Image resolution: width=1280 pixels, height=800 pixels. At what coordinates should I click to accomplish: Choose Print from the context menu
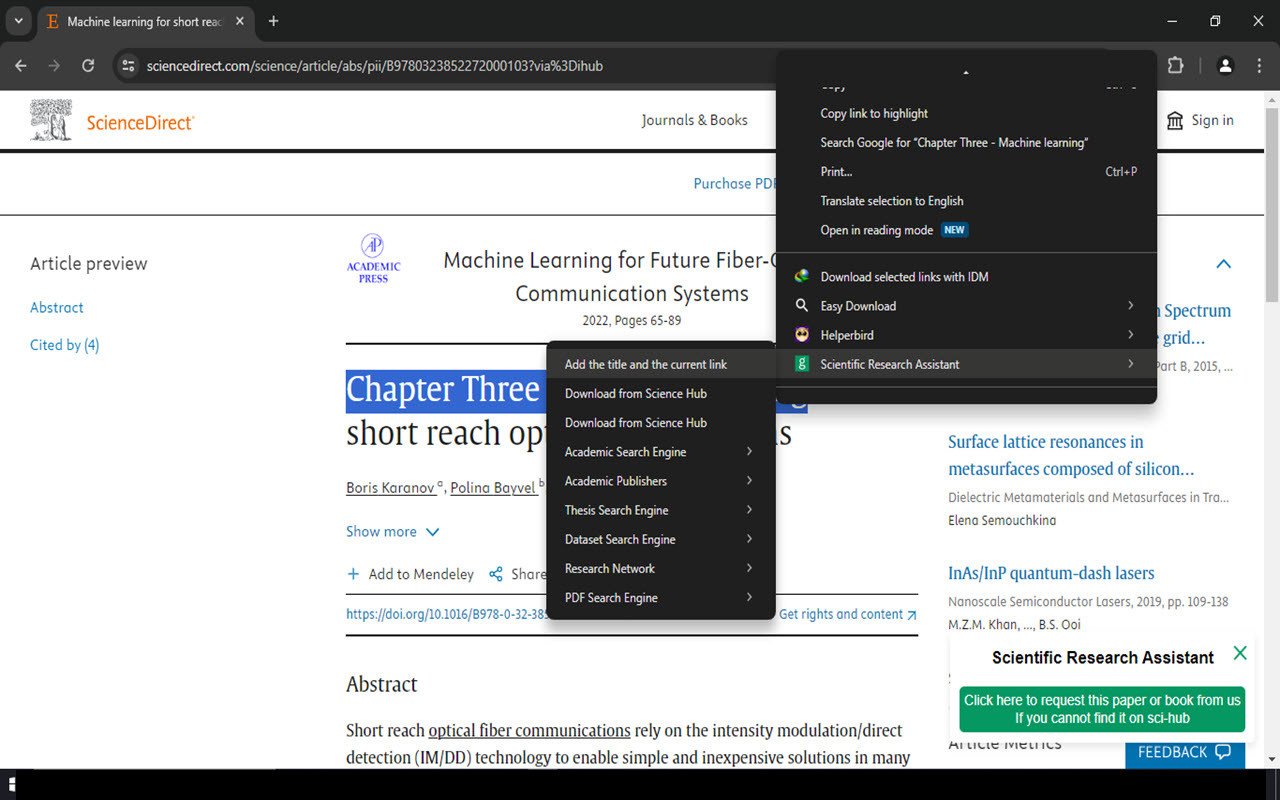tap(967, 172)
